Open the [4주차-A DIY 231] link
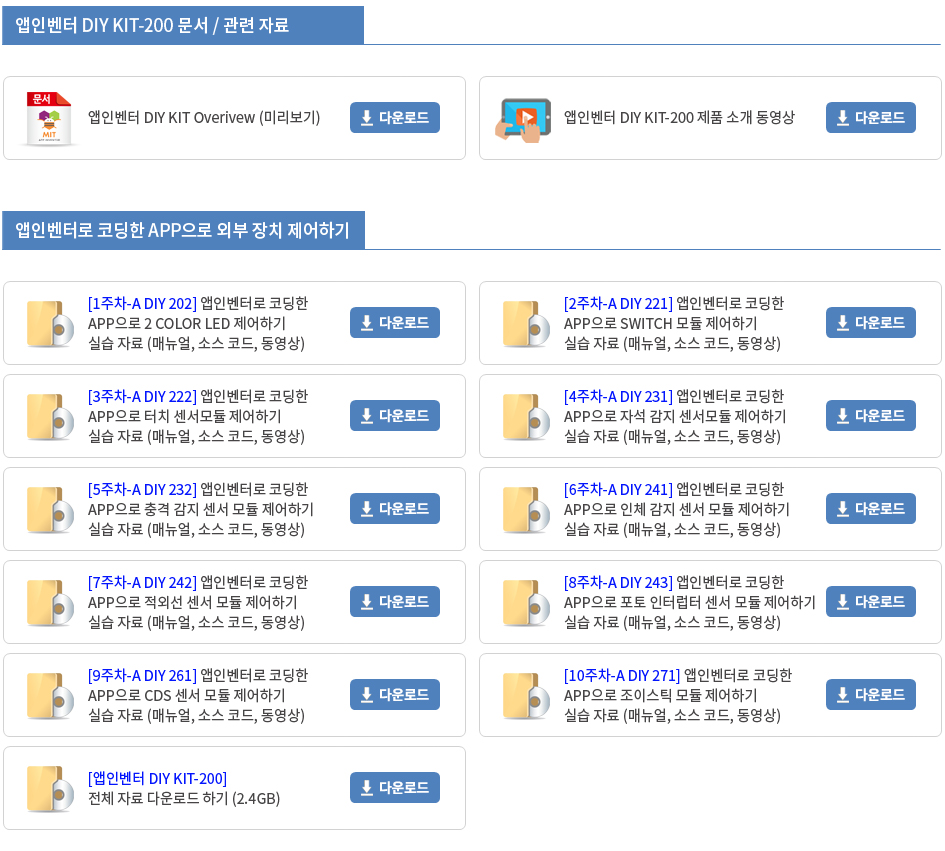Screen dimensions: 945x851 (618, 396)
